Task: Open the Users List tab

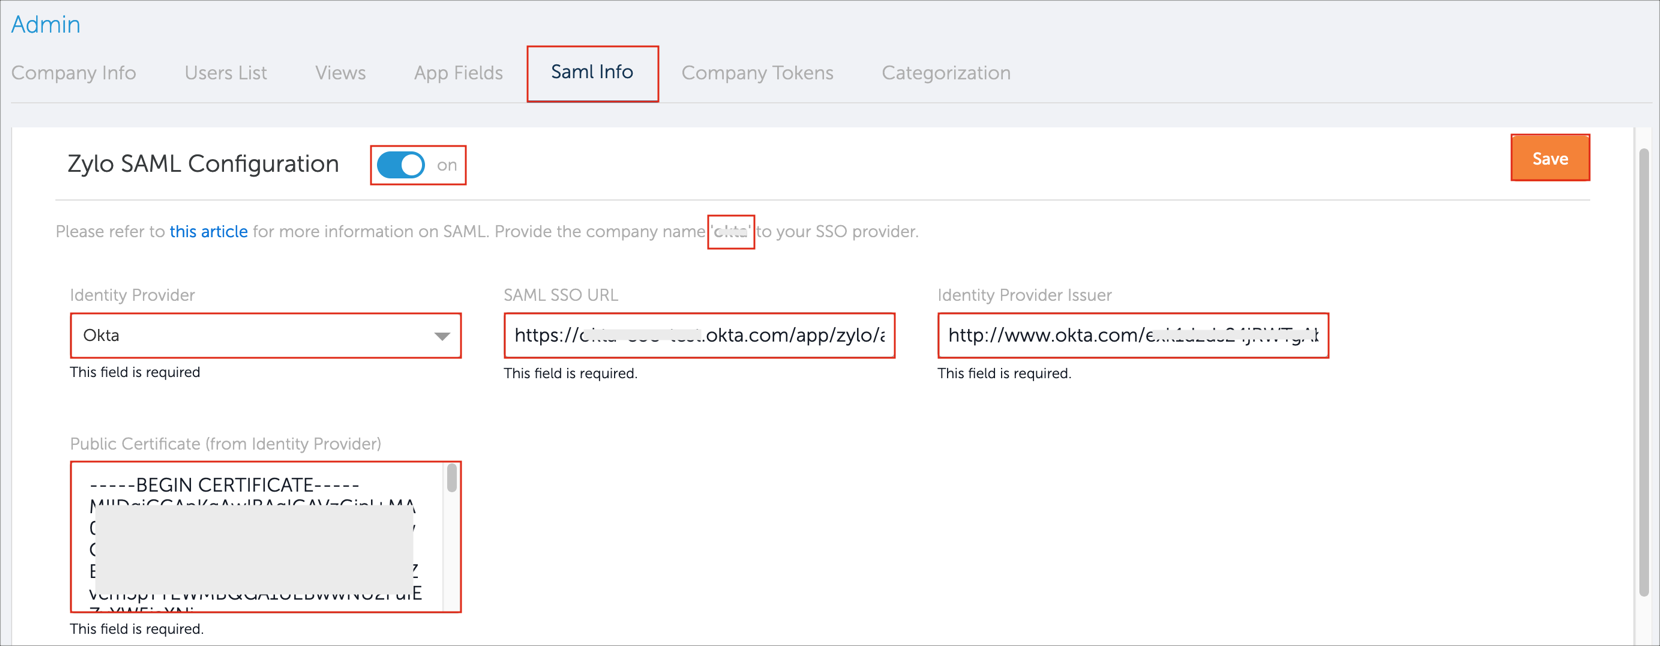Action: (225, 73)
